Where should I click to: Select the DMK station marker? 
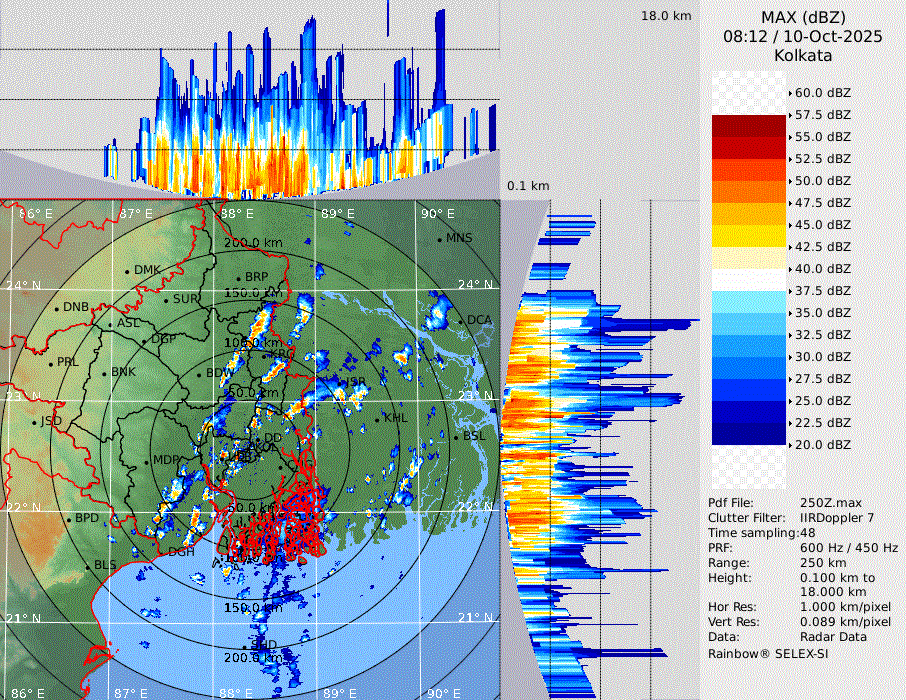[128, 270]
